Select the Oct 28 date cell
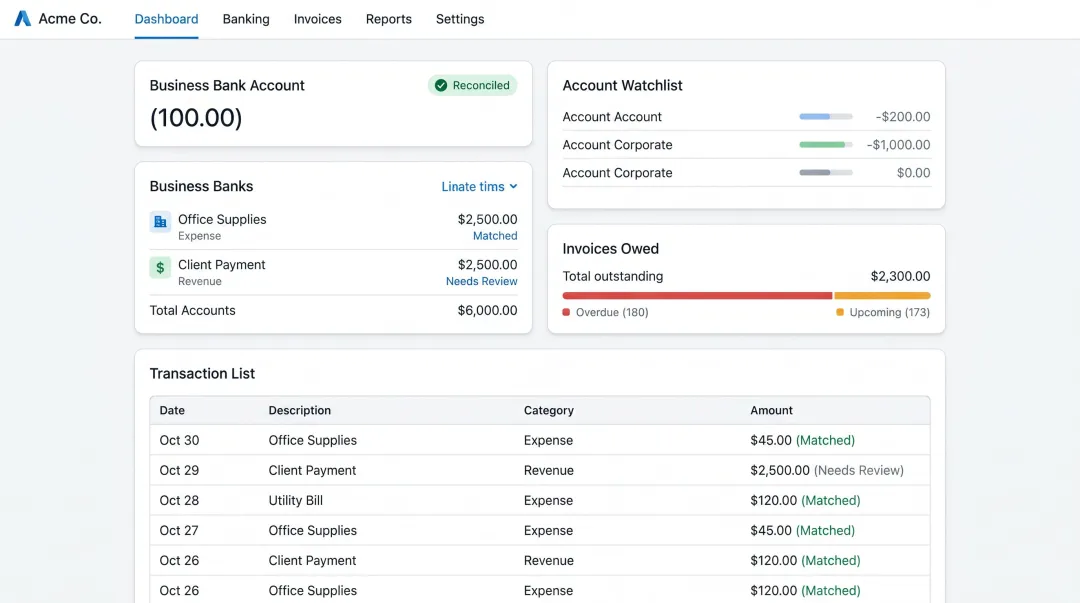Image resolution: width=1080 pixels, height=603 pixels. click(x=179, y=500)
